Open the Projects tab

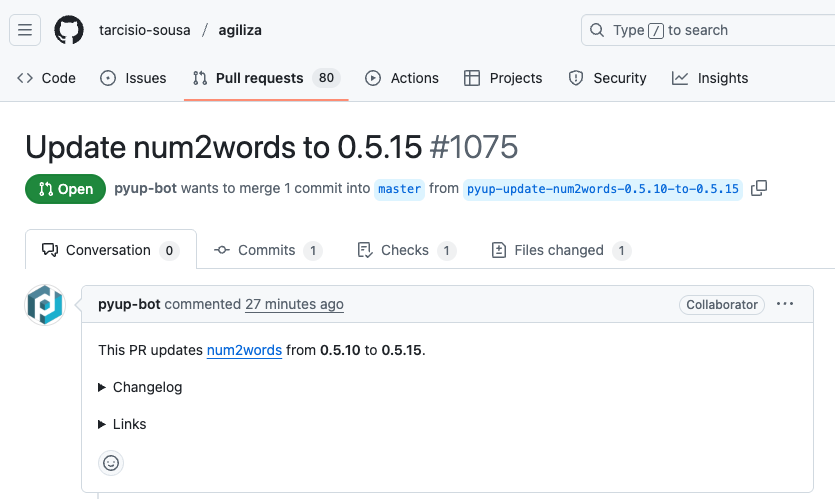click(503, 78)
